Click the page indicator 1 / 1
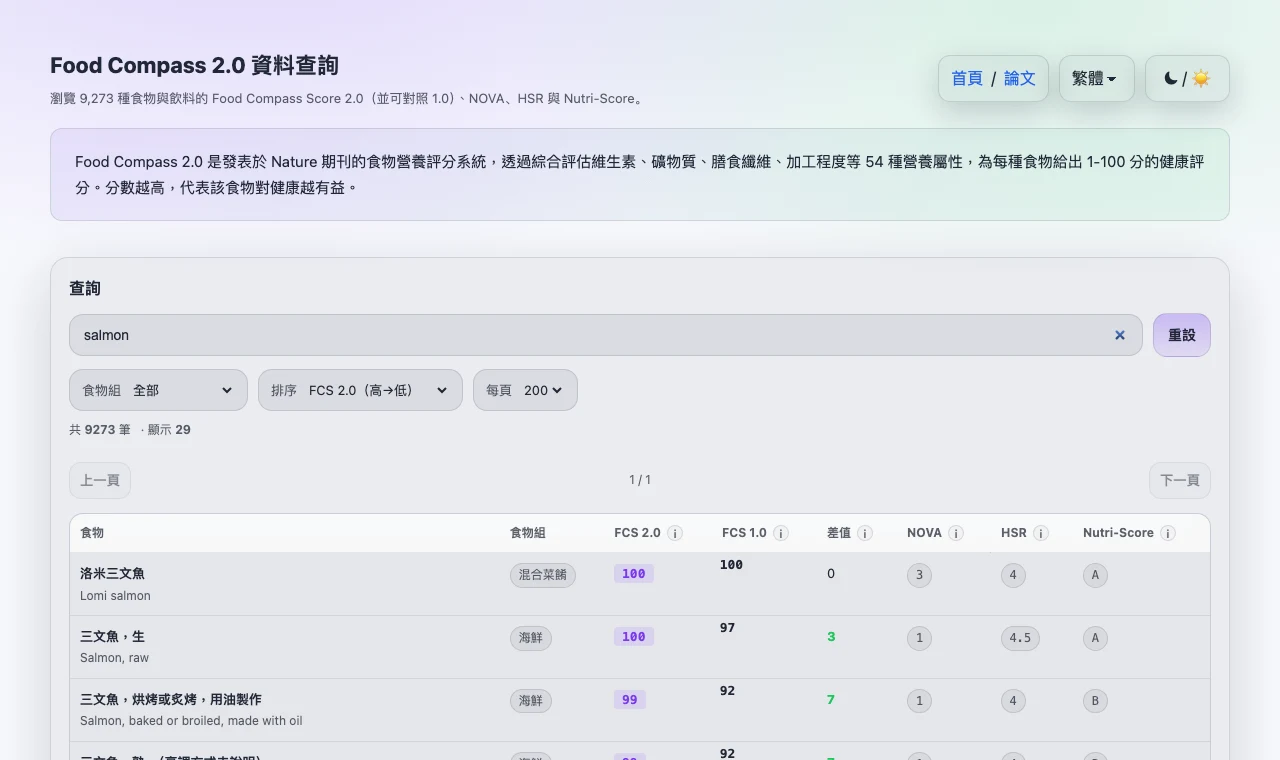1280x760 pixels. pyautogui.click(x=640, y=480)
